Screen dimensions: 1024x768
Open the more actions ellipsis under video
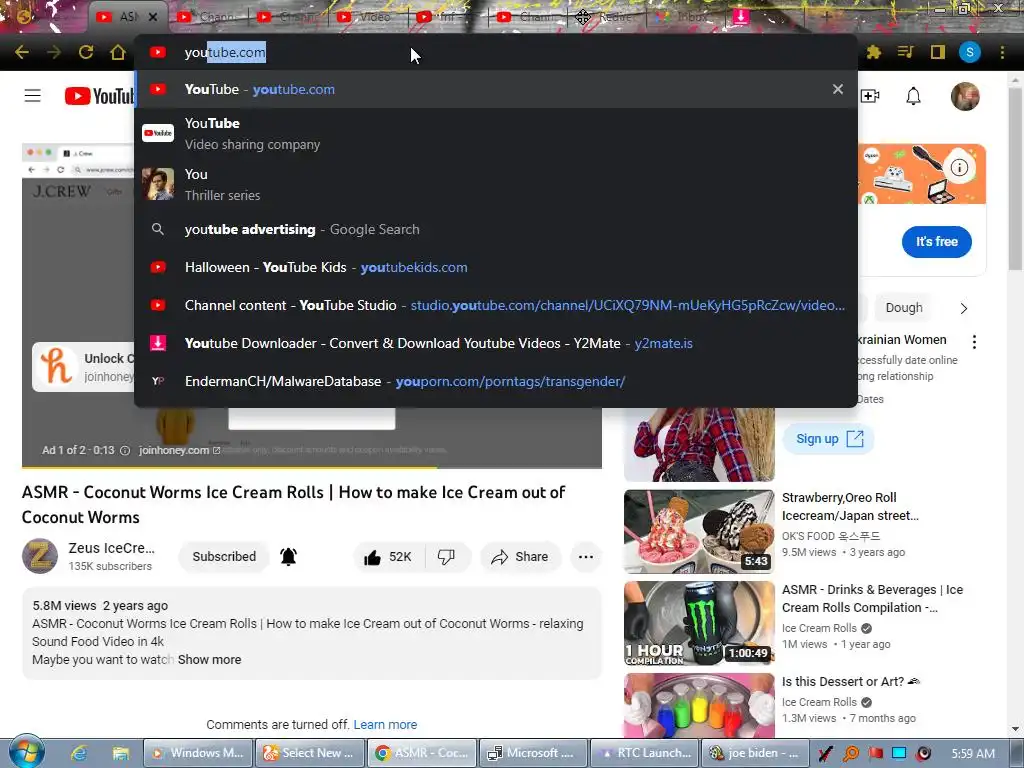pos(586,557)
